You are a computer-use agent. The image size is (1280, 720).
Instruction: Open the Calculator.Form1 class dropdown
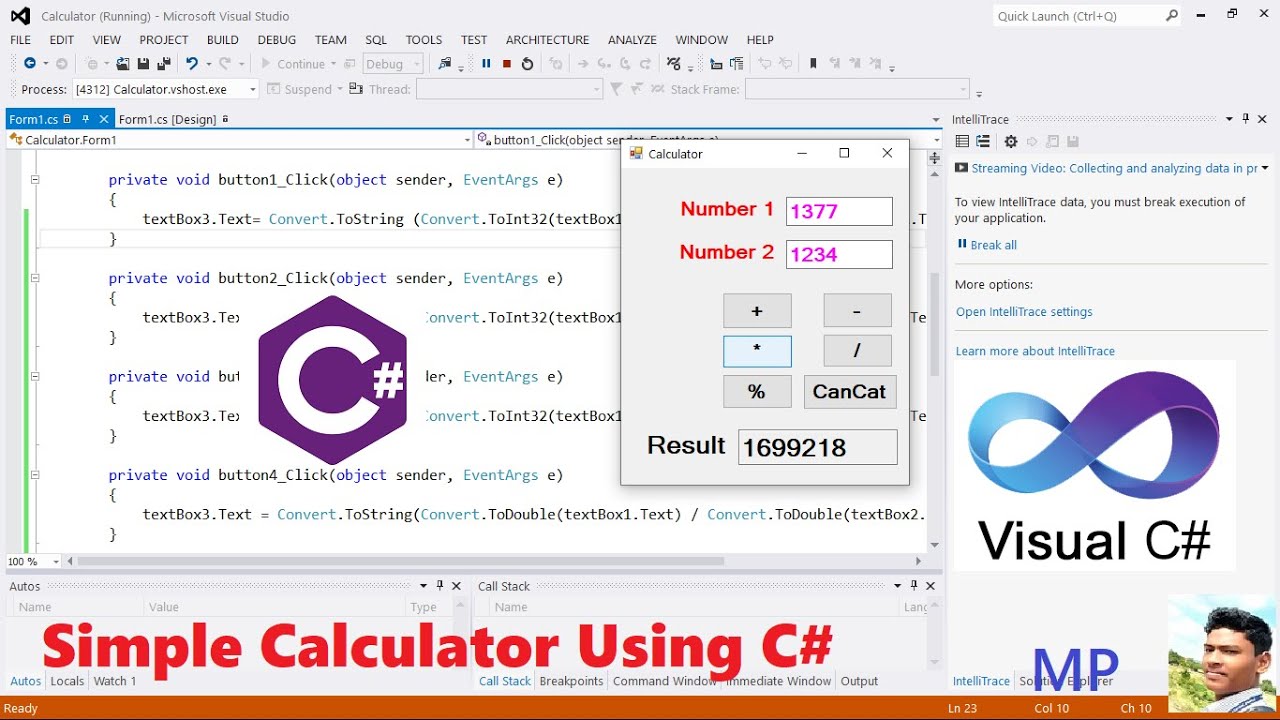[x=468, y=140]
